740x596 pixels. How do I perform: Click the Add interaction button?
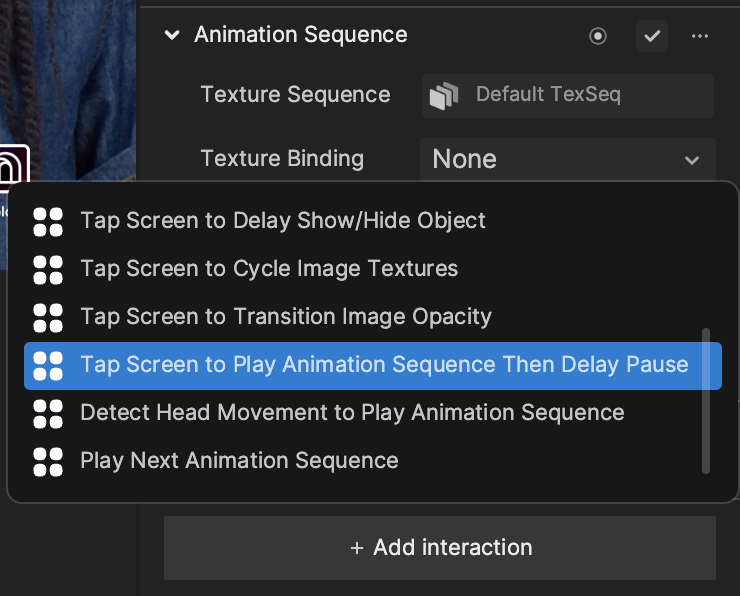point(440,548)
